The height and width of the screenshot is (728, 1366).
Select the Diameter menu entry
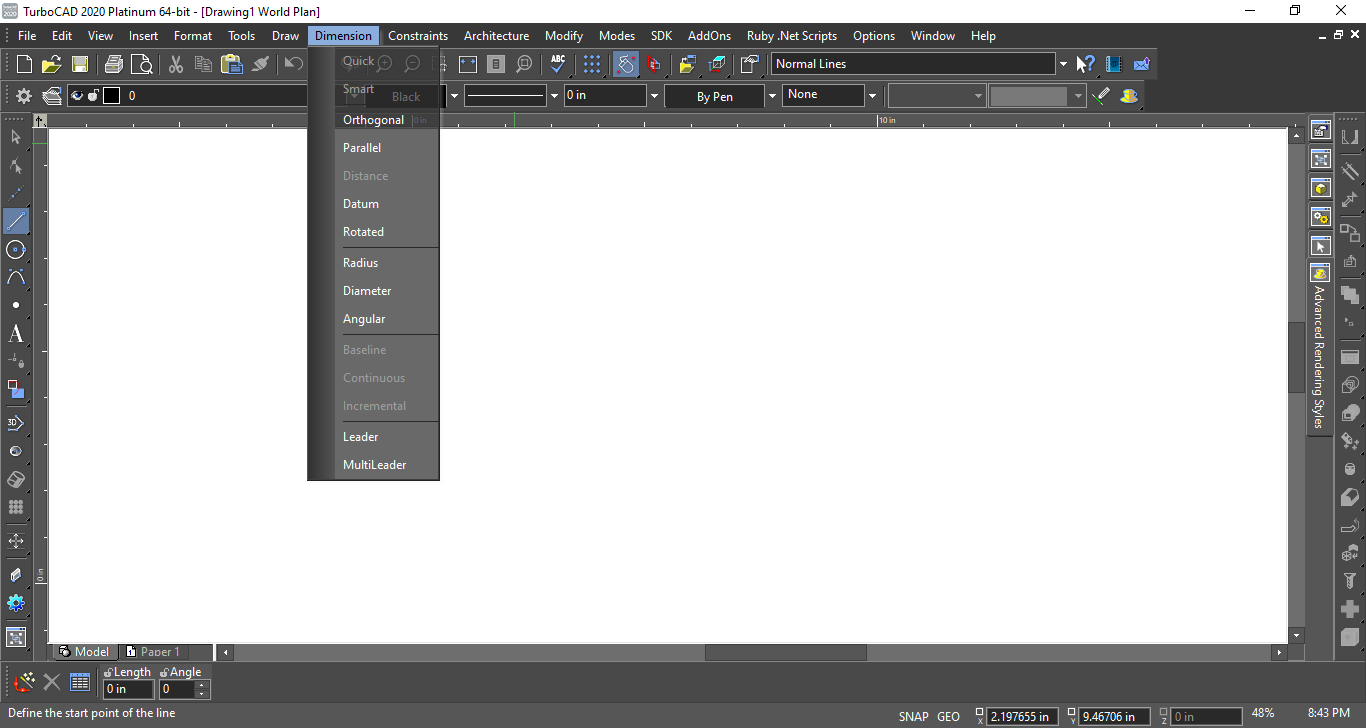[x=367, y=291]
